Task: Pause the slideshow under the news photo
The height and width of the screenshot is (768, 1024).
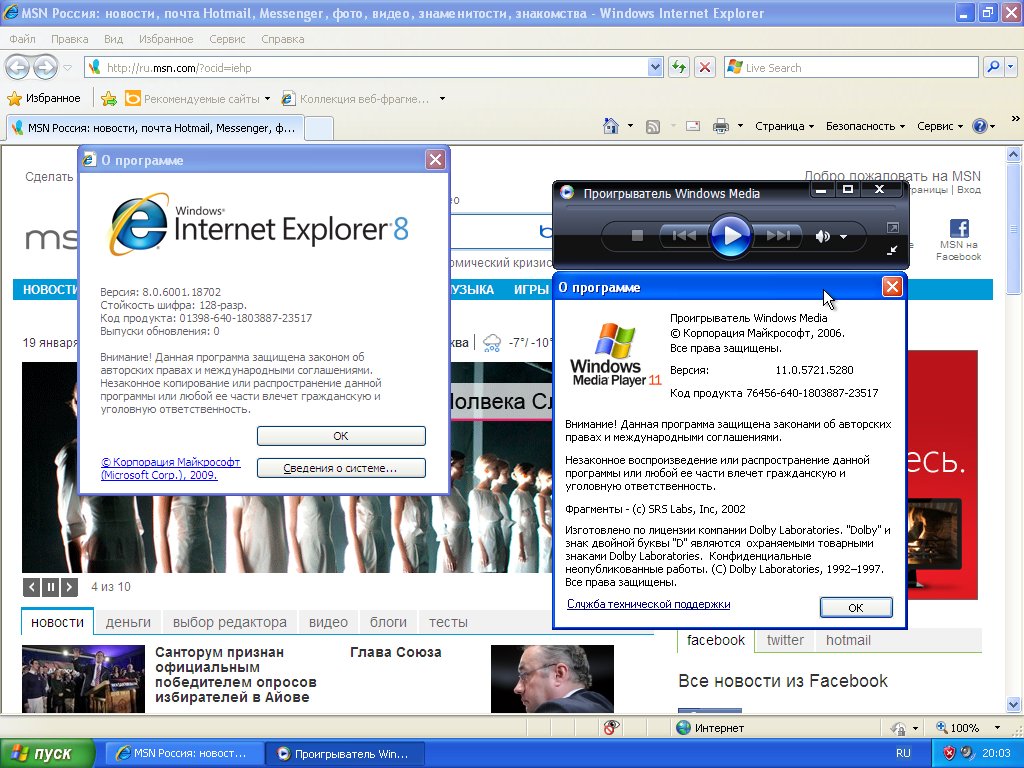Action: 50,587
